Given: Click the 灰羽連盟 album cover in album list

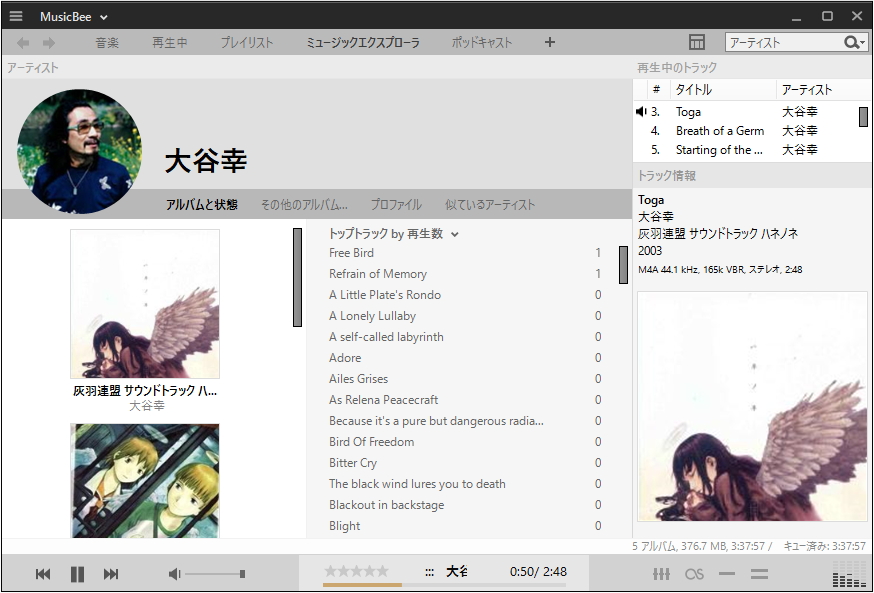Looking at the screenshot, I should (x=145, y=304).
